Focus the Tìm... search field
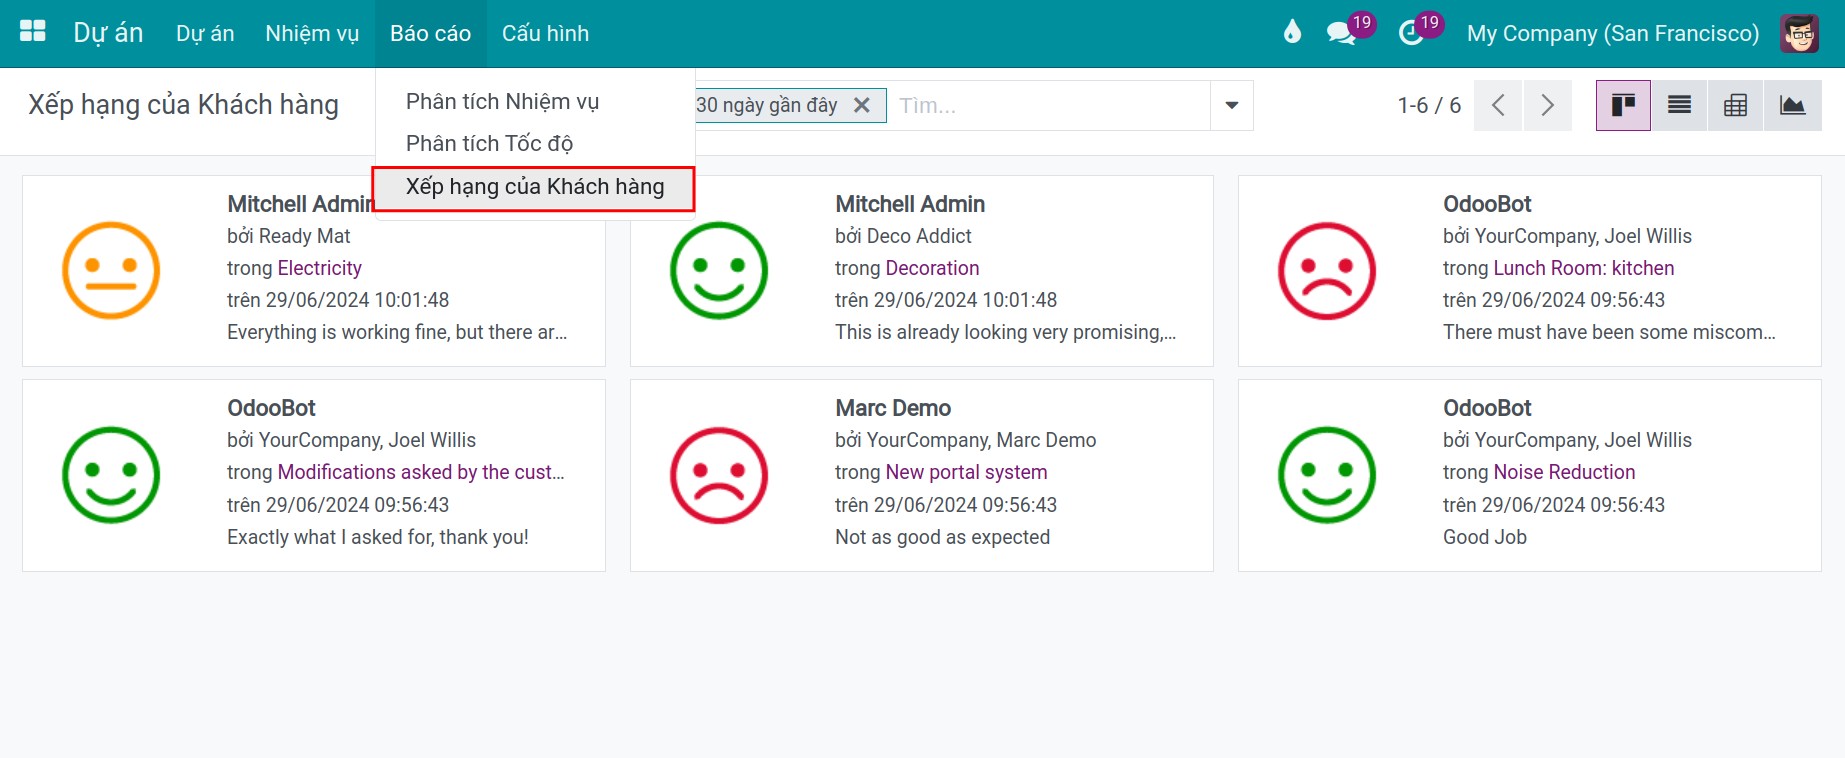Viewport: 1845px width, 758px height. (x=1049, y=105)
